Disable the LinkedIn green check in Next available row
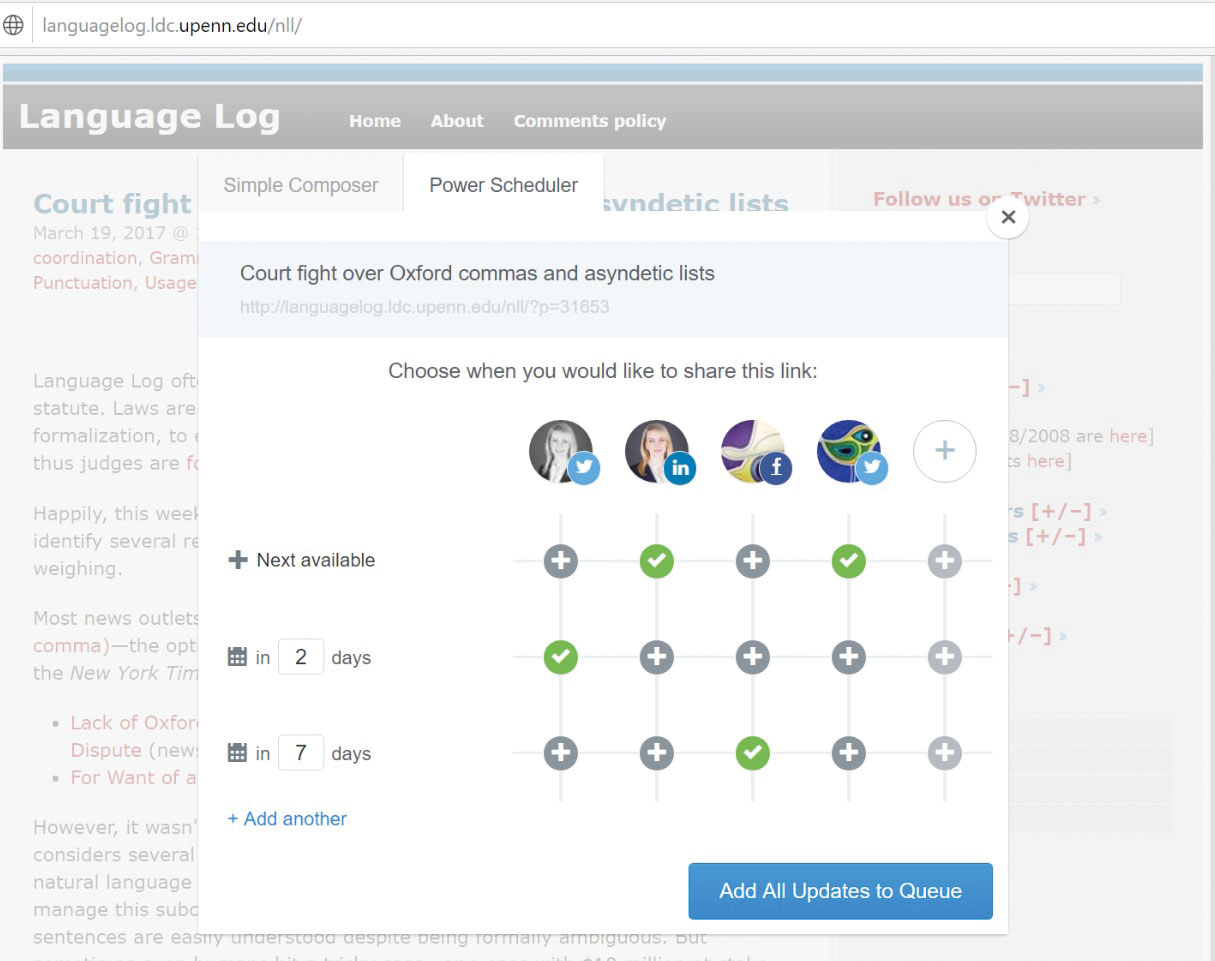 [x=656, y=561]
